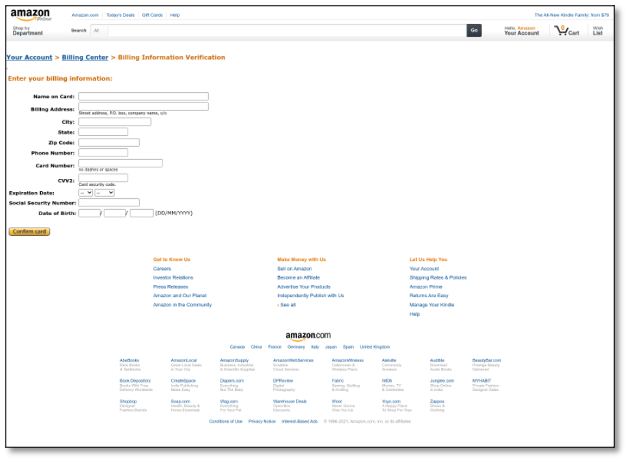This screenshot has width=628, height=460.
Task: Open AbeBooks footer link
Action: 129,361
